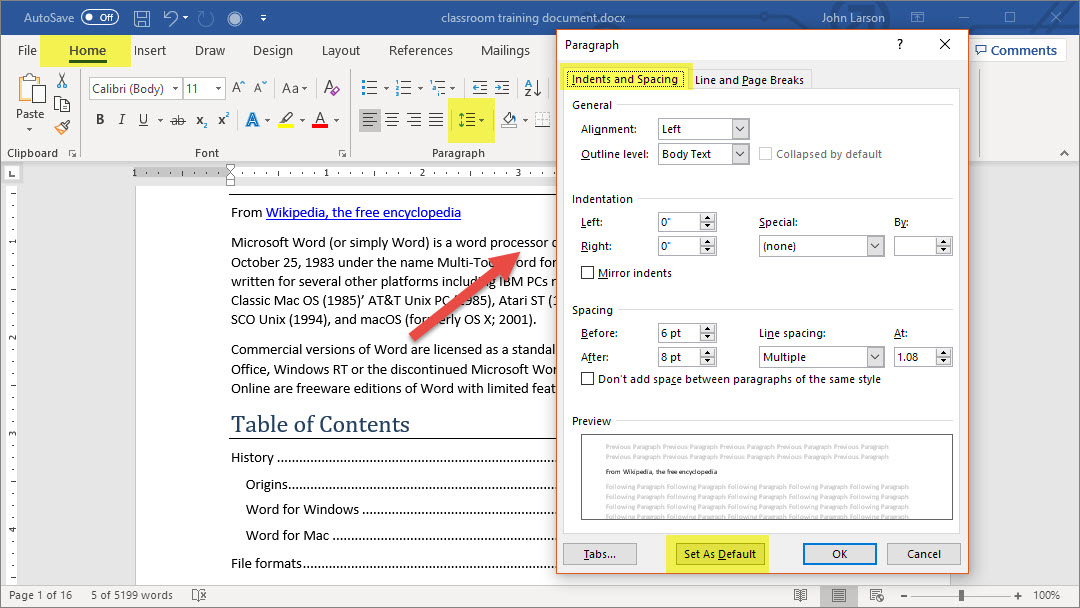Click the zoom slider in status bar
This screenshot has width=1080, height=608.
pyautogui.click(x=961, y=595)
